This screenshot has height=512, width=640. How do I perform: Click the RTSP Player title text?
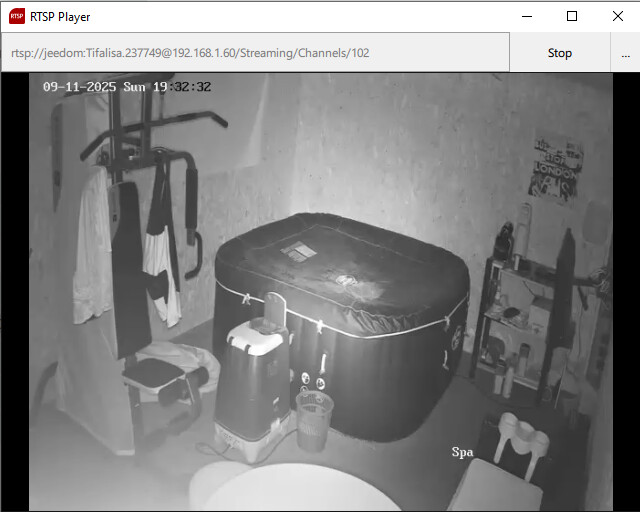pyautogui.click(x=60, y=17)
